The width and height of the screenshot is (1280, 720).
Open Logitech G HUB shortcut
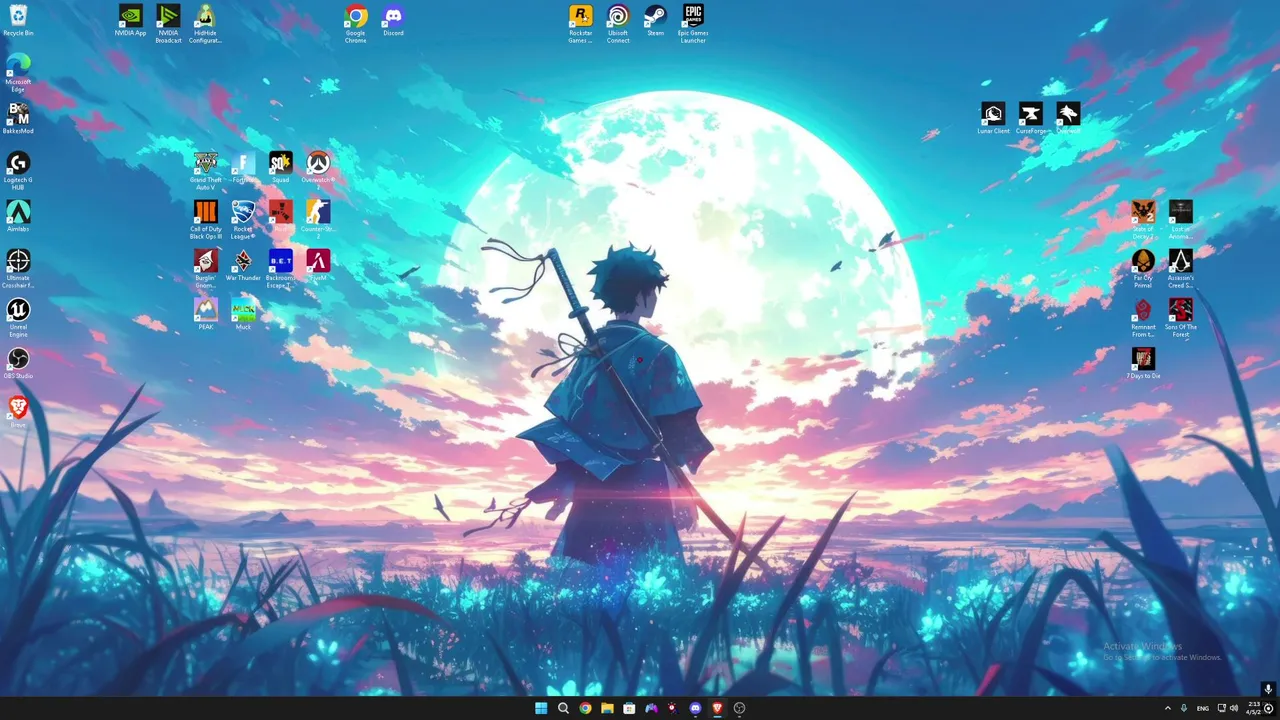18,170
